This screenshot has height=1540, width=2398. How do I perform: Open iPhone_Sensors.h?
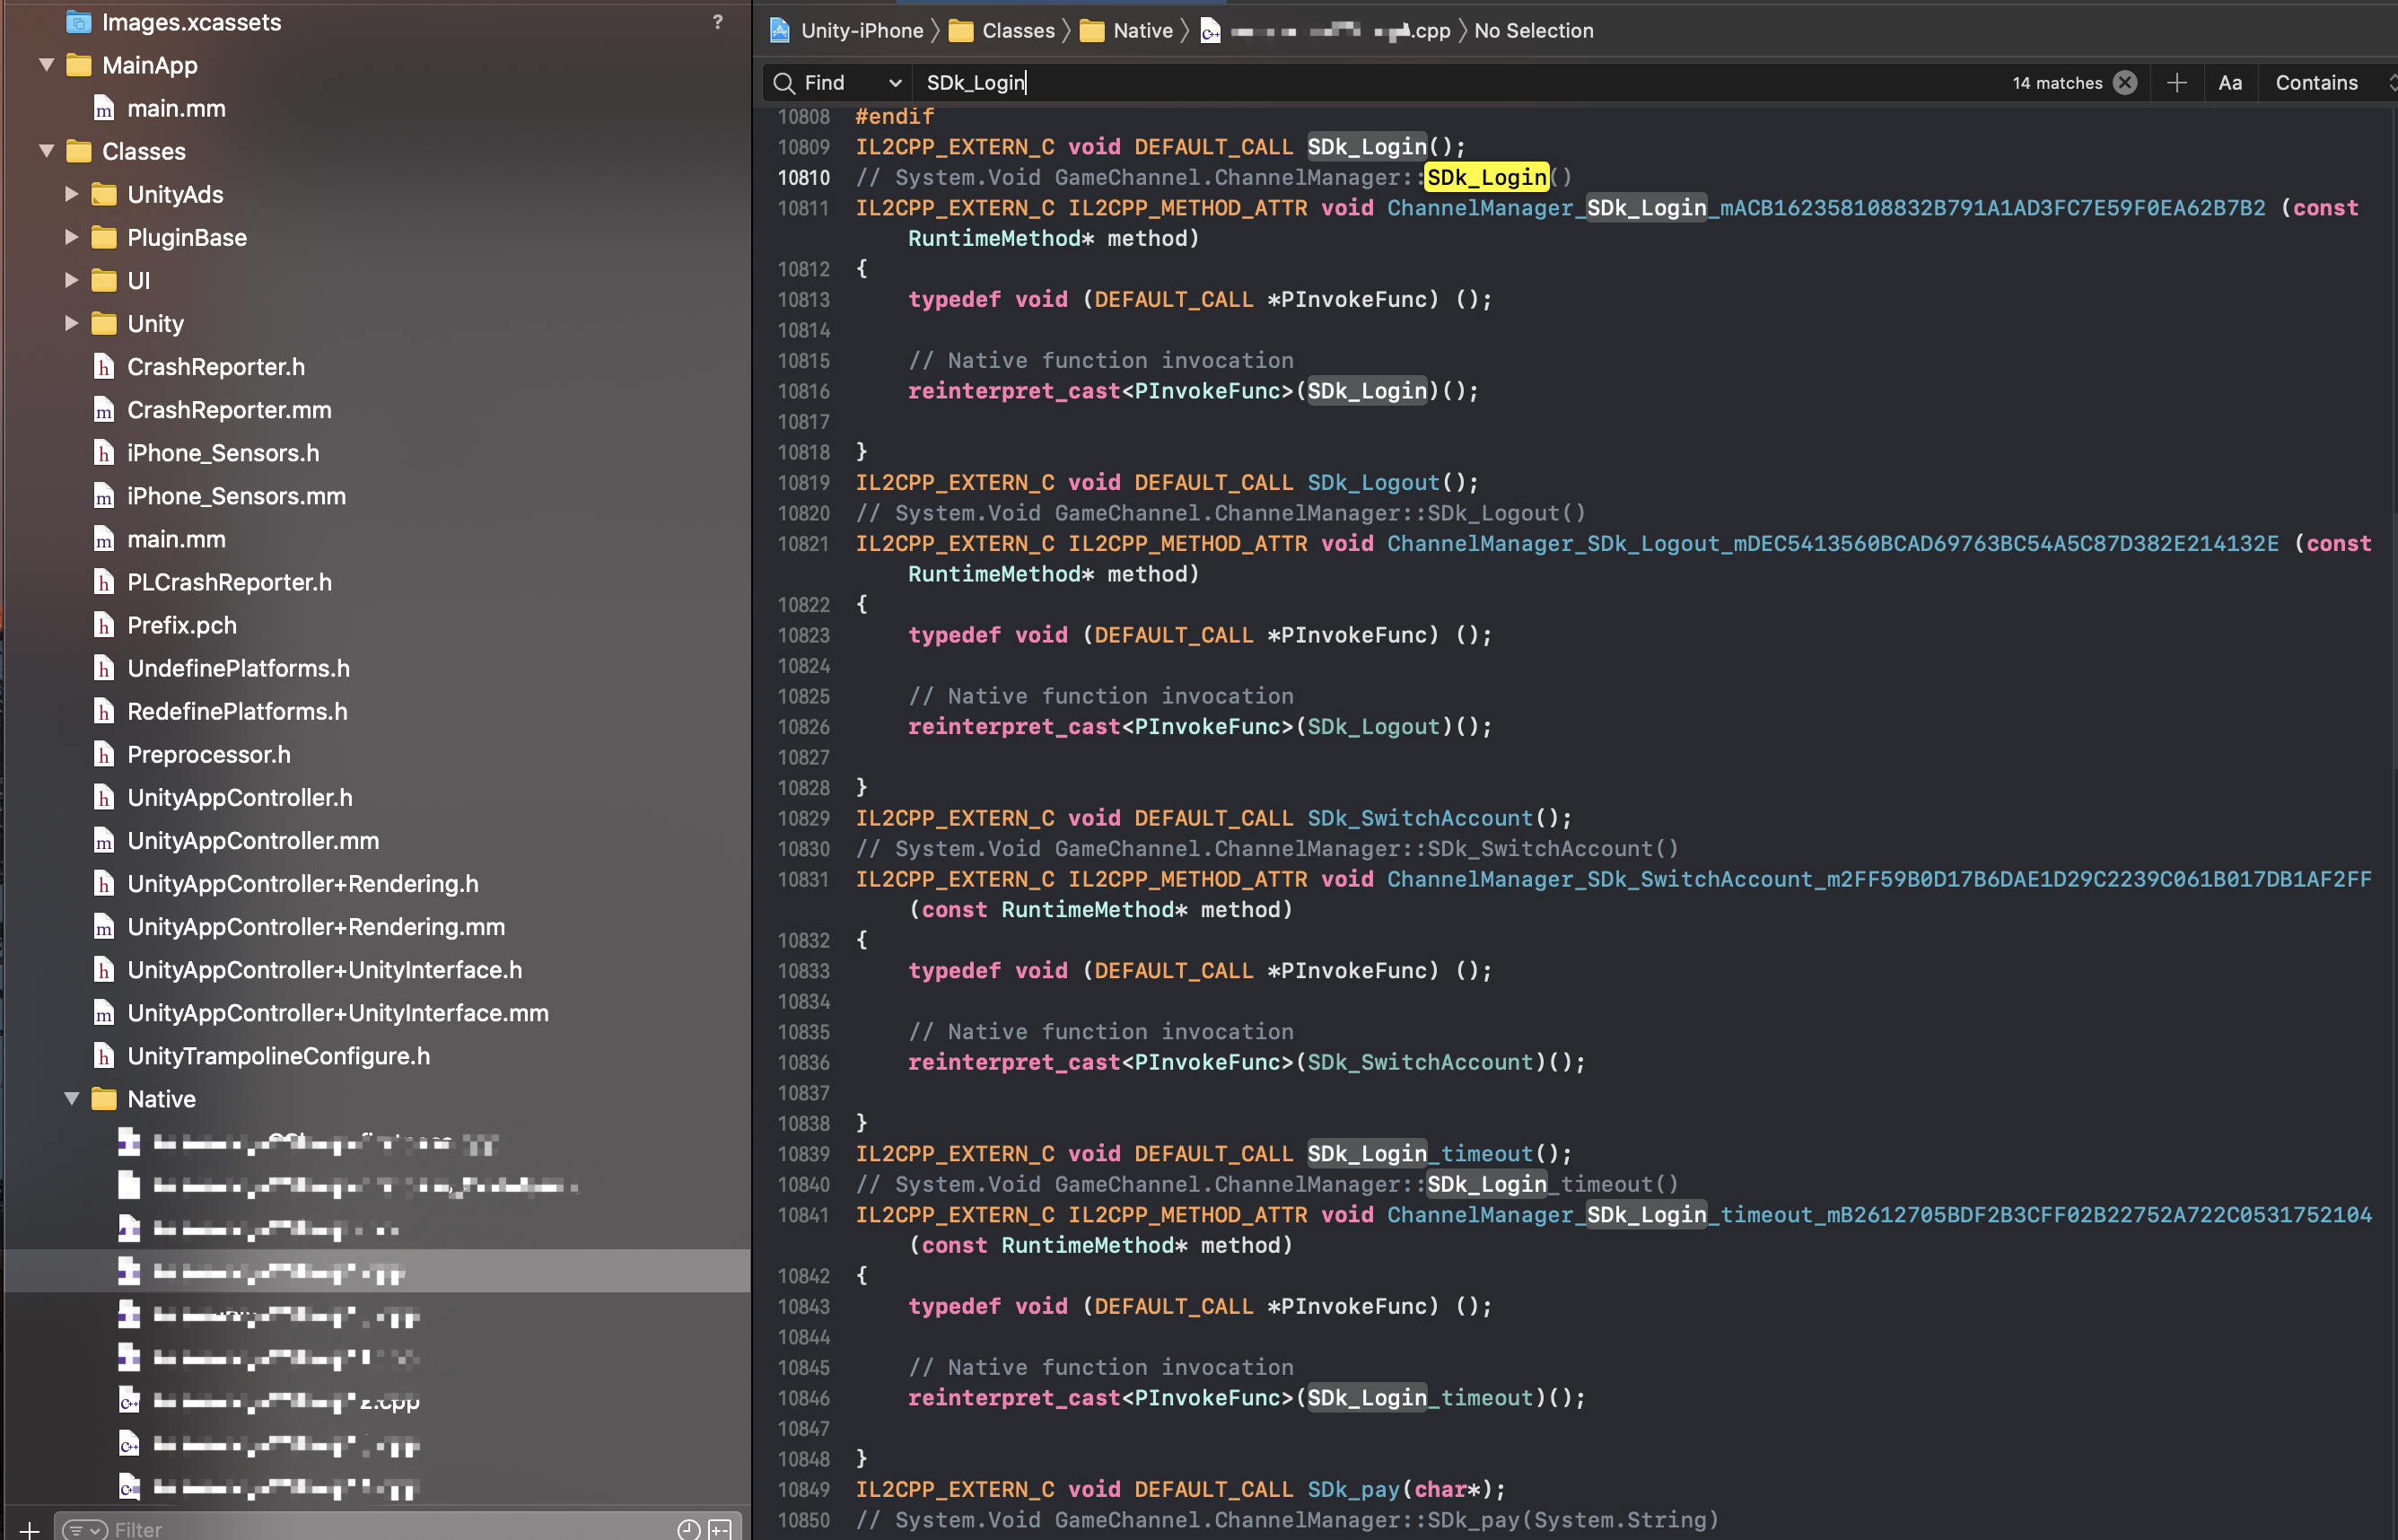tap(223, 453)
